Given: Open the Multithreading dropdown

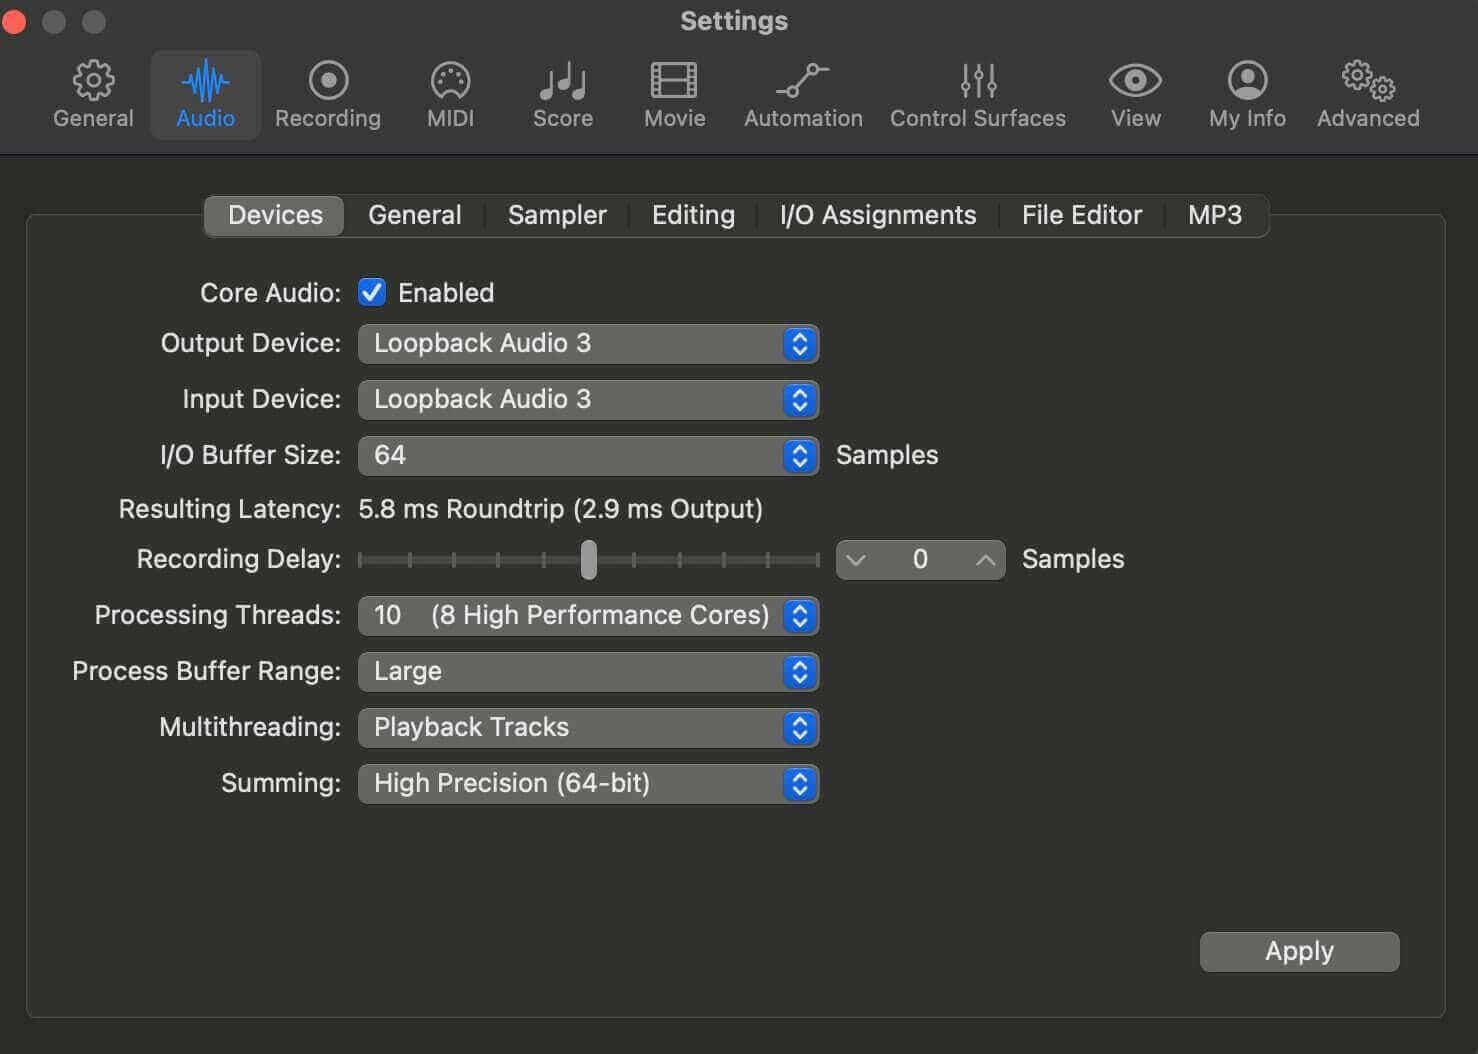Looking at the screenshot, I should [x=588, y=727].
